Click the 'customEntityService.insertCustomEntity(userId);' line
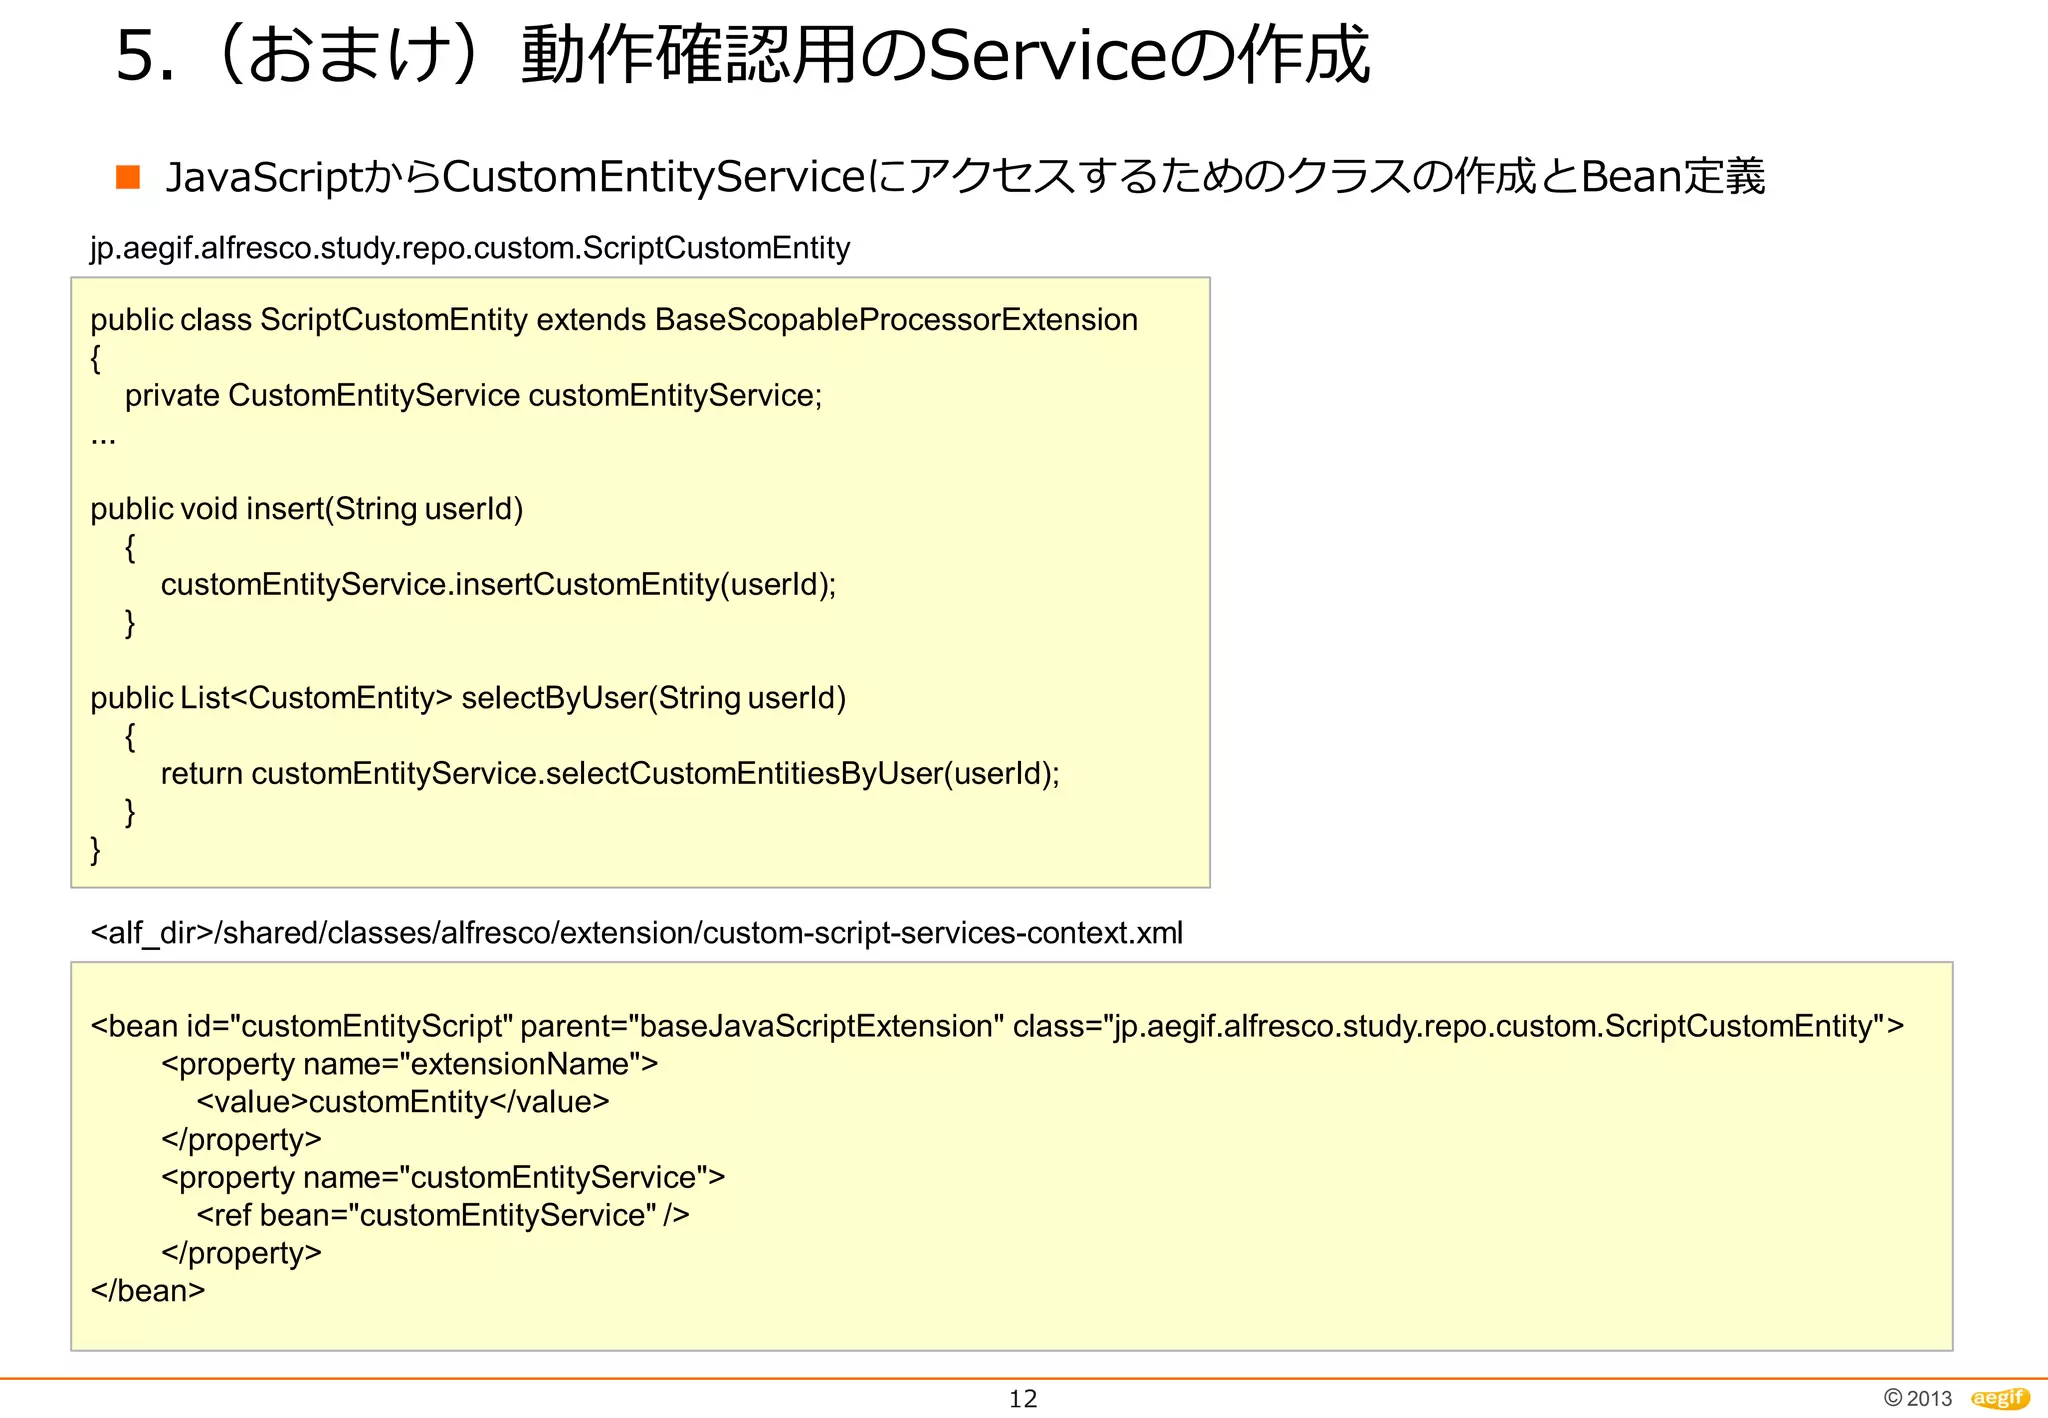This screenshot has width=2048, height=1418. coord(498,585)
